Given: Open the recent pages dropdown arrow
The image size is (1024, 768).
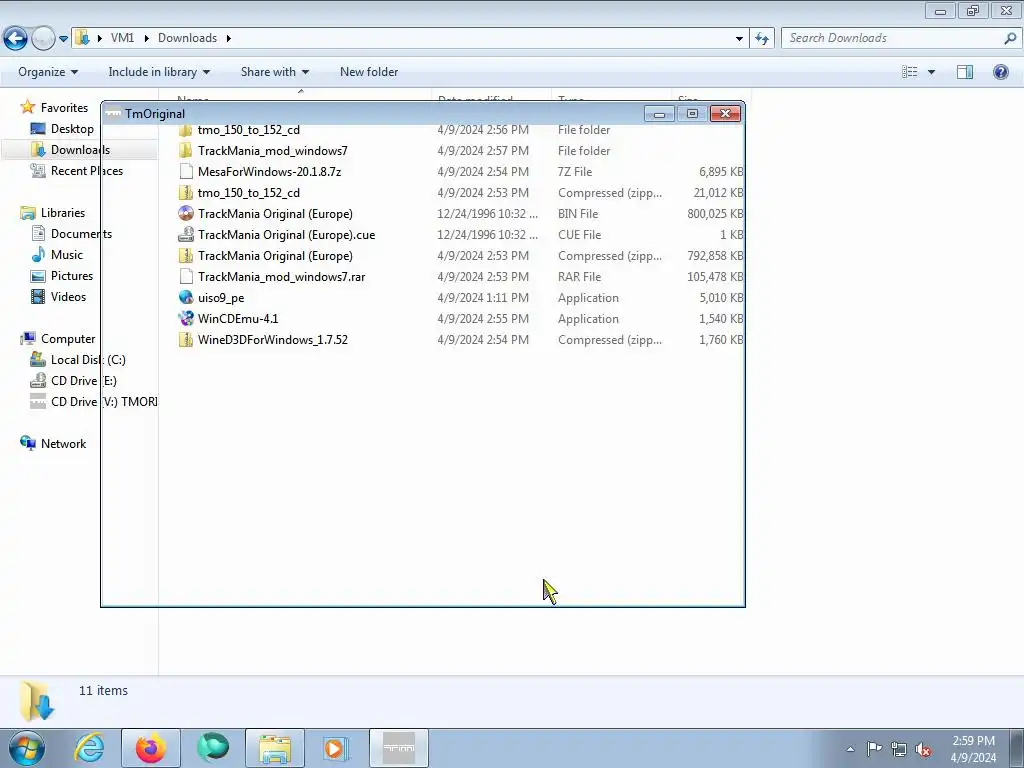Looking at the screenshot, I should tap(63, 39).
